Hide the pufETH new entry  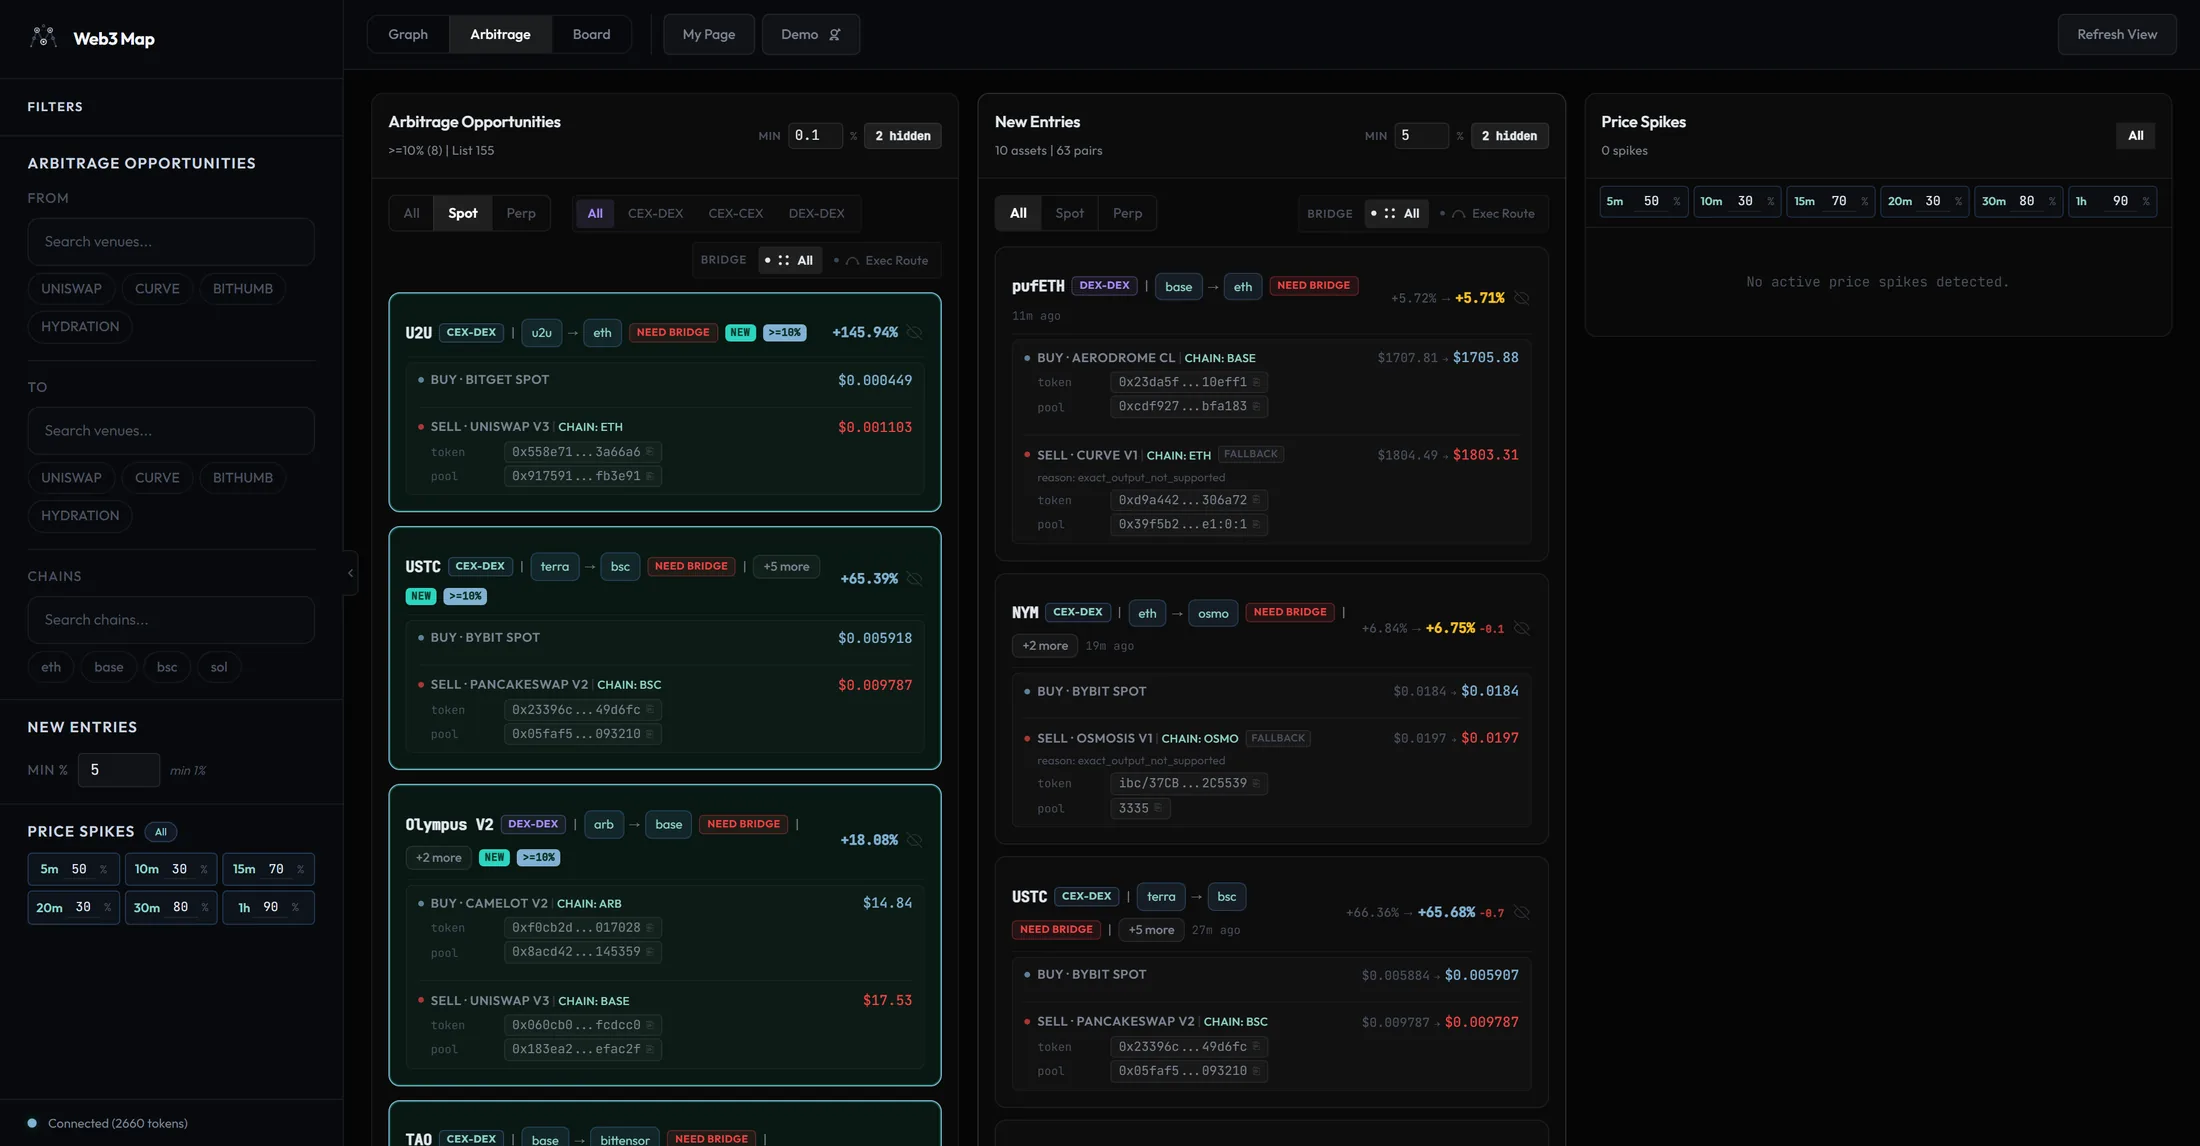tap(1522, 298)
